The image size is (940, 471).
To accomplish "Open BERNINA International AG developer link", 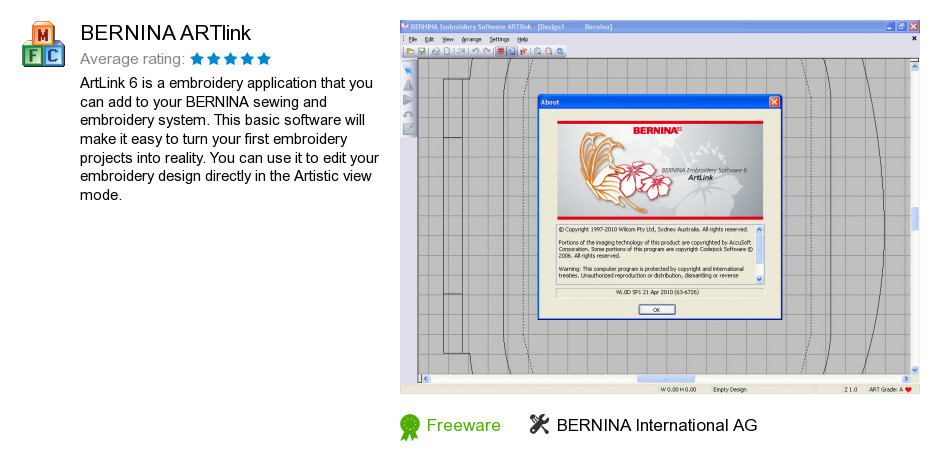I will (657, 425).
